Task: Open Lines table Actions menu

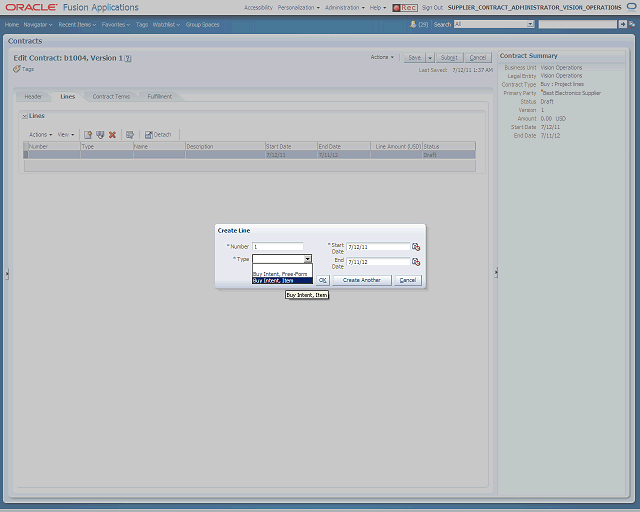Action: [x=40, y=135]
